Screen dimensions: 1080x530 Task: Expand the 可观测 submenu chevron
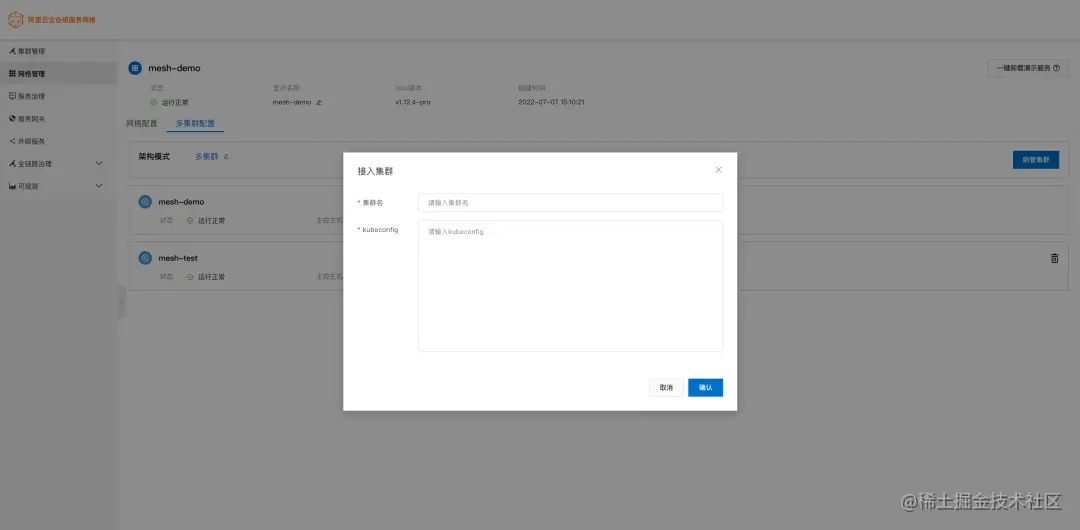click(98, 186)
